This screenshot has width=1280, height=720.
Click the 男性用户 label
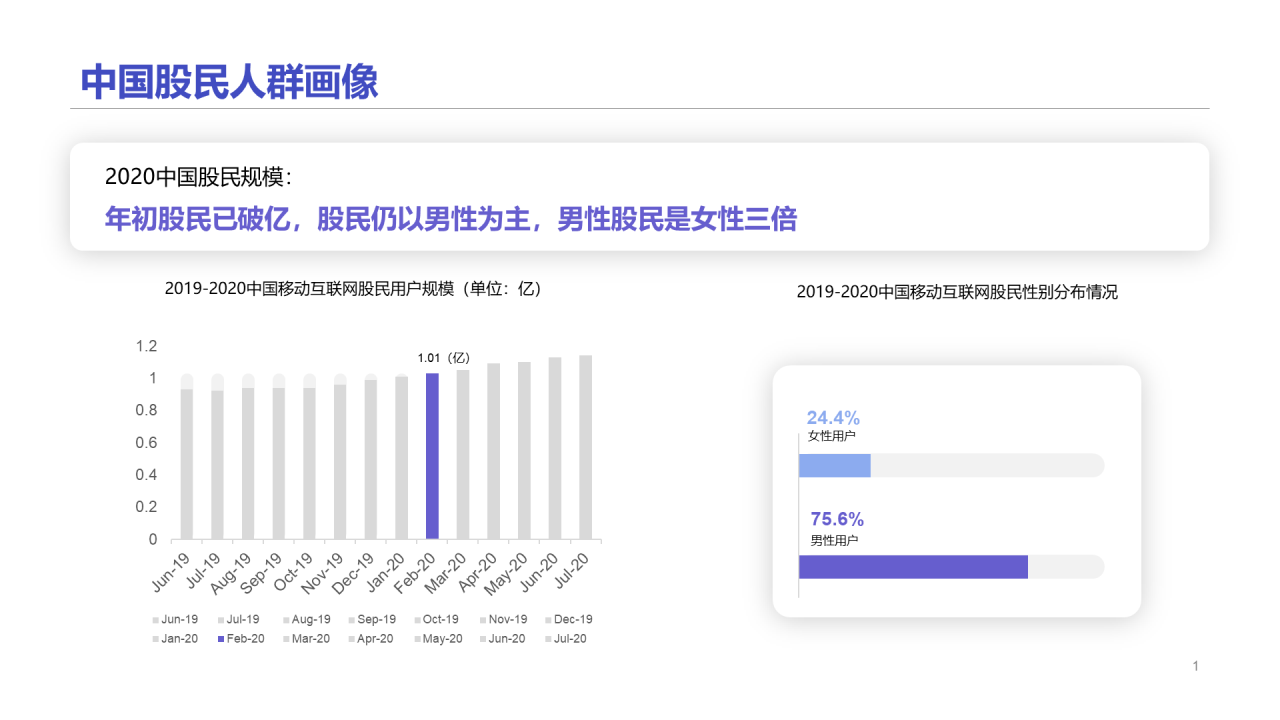tap(834, 540)
